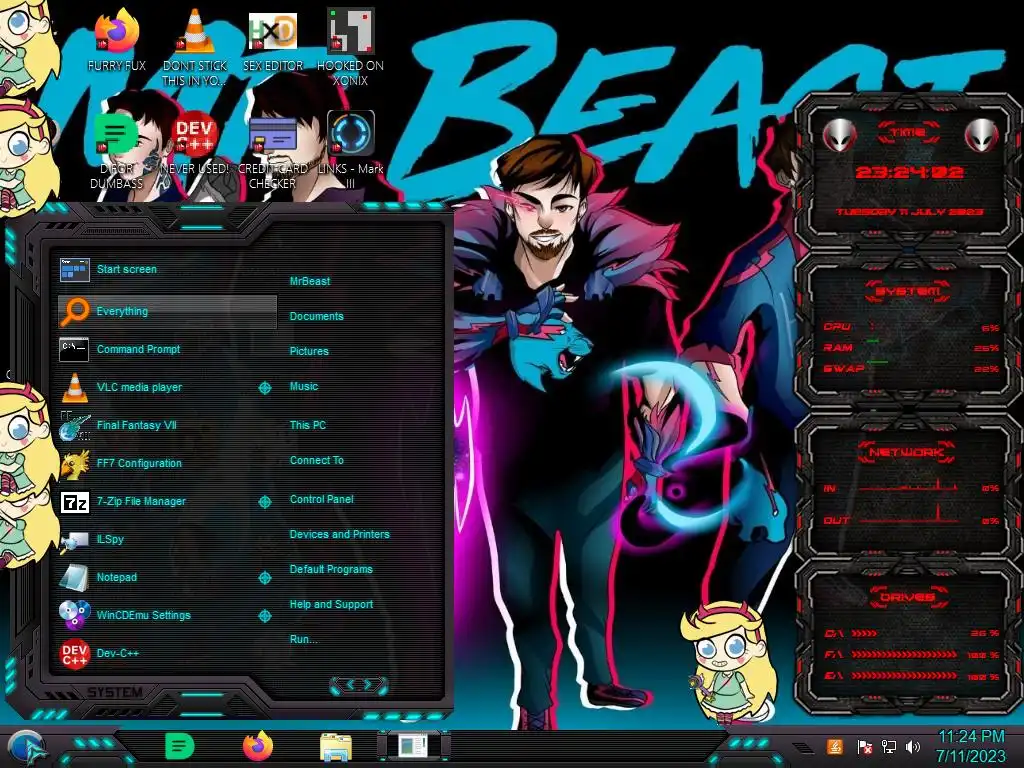Click the F:\ drive usage bar widget
Screen dimensions: 1024x768
(x=912, y=654)
